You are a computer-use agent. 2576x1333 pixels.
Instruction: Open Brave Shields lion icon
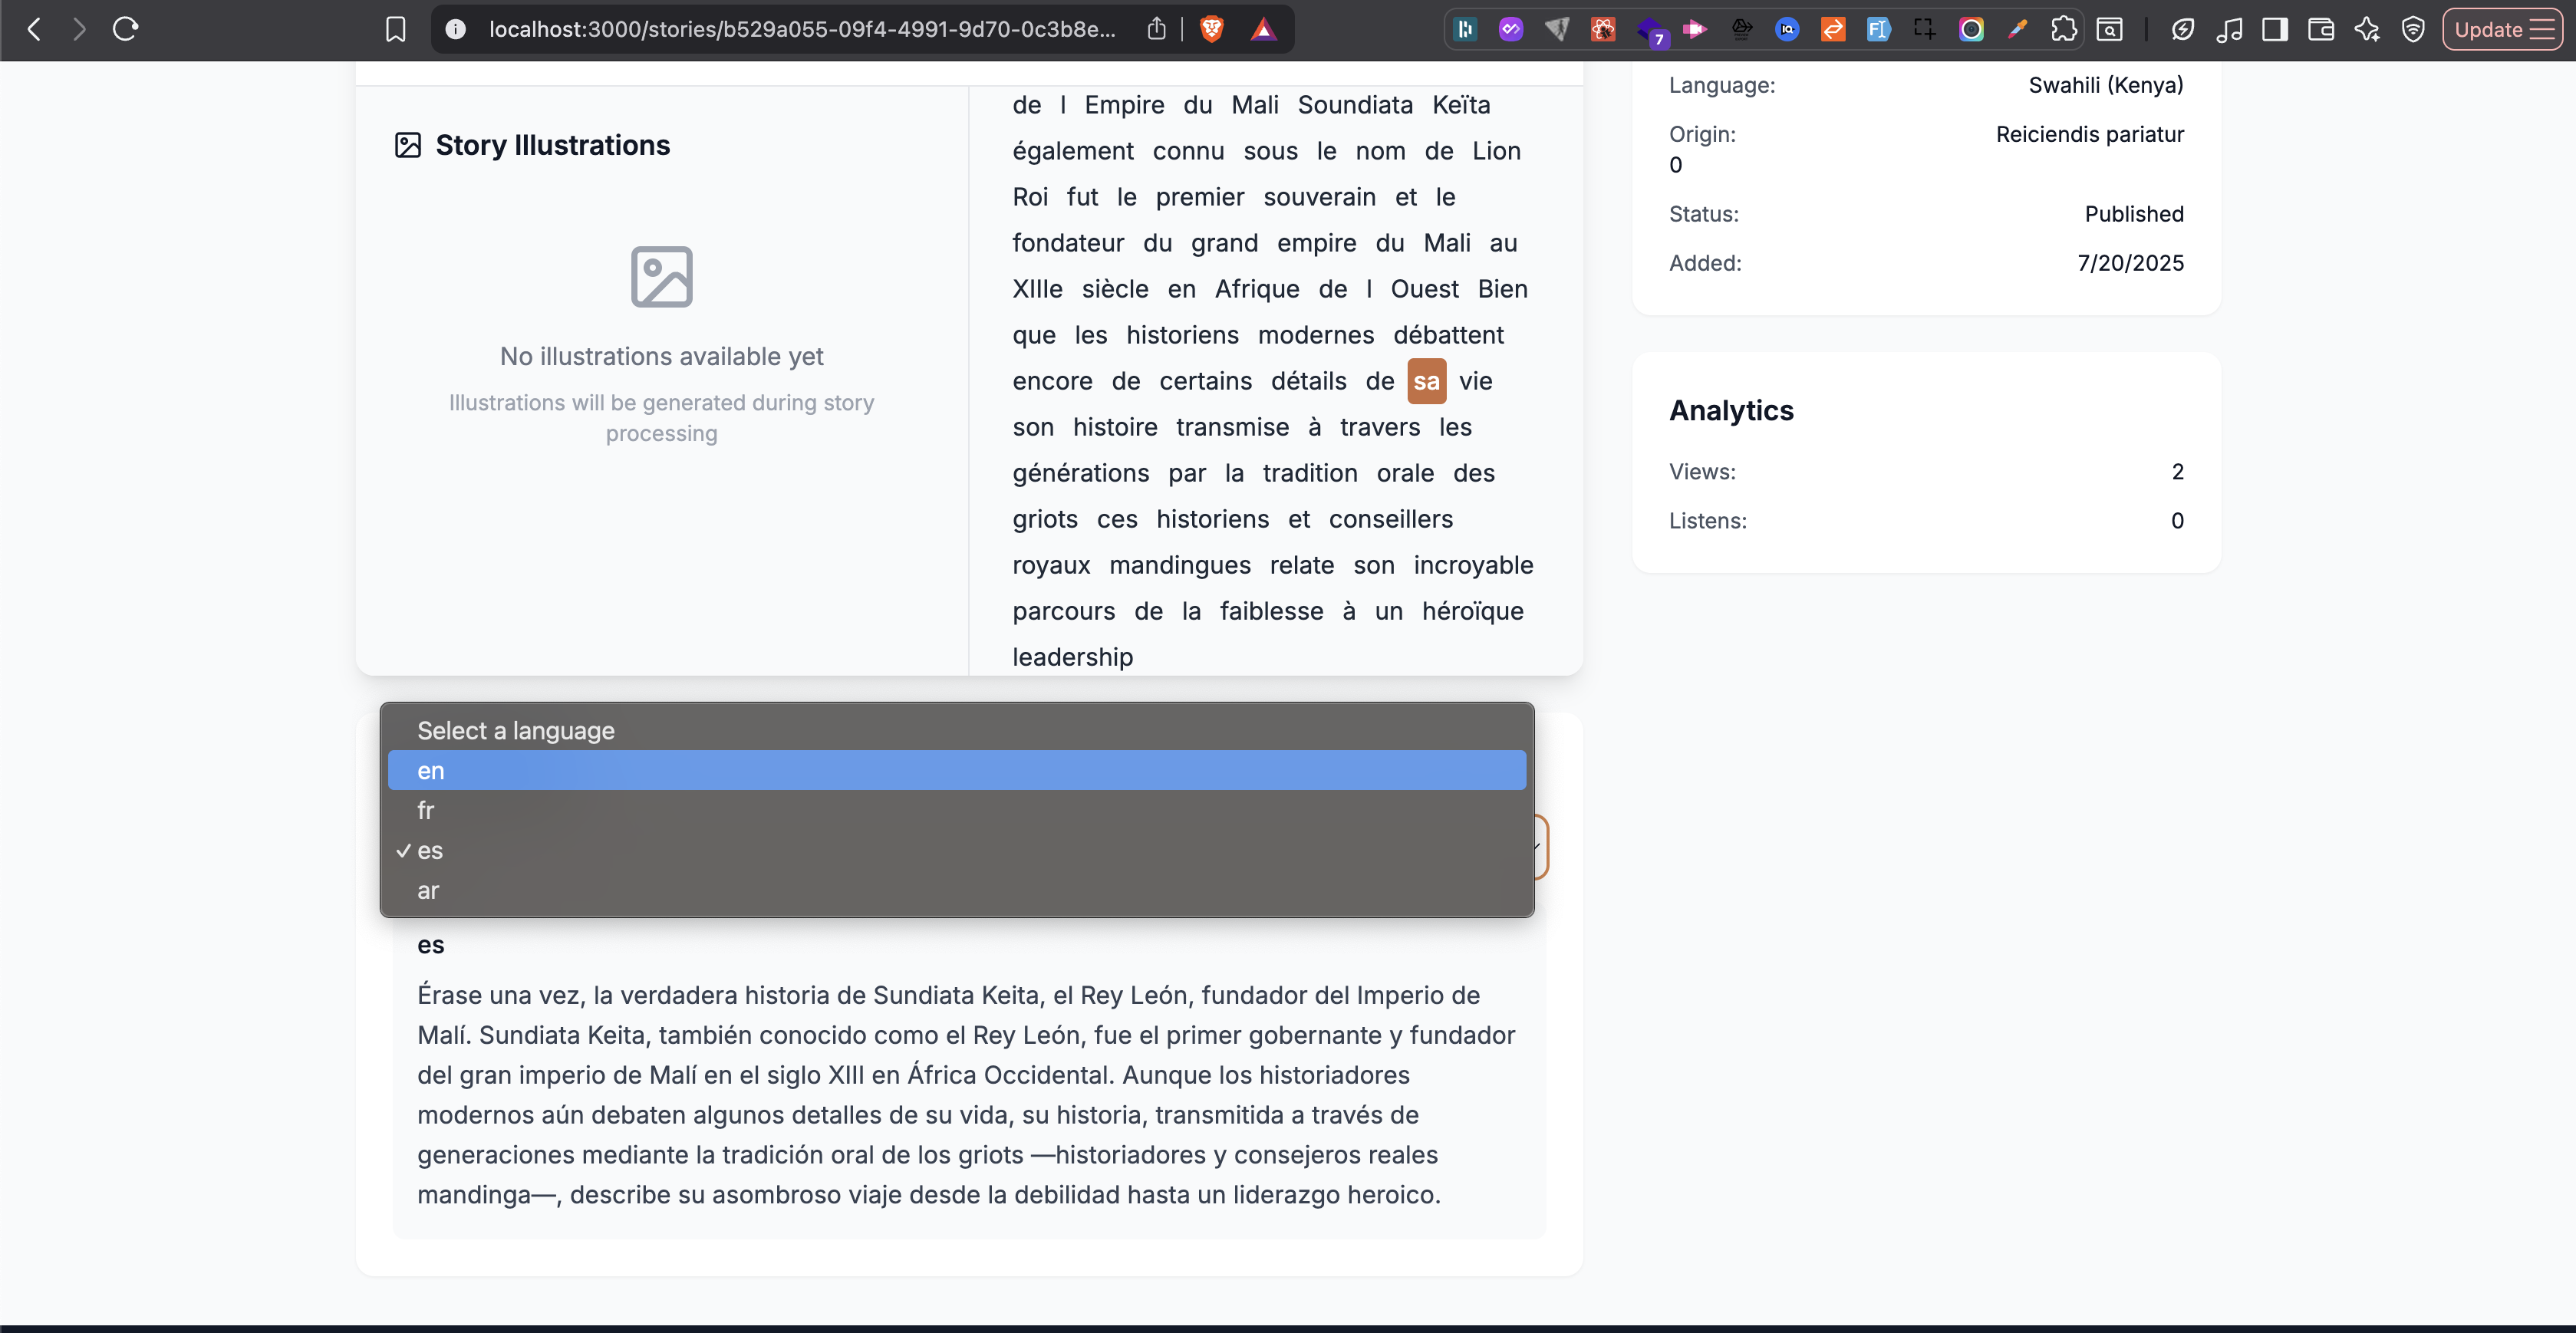click(x=1212, y=29)
